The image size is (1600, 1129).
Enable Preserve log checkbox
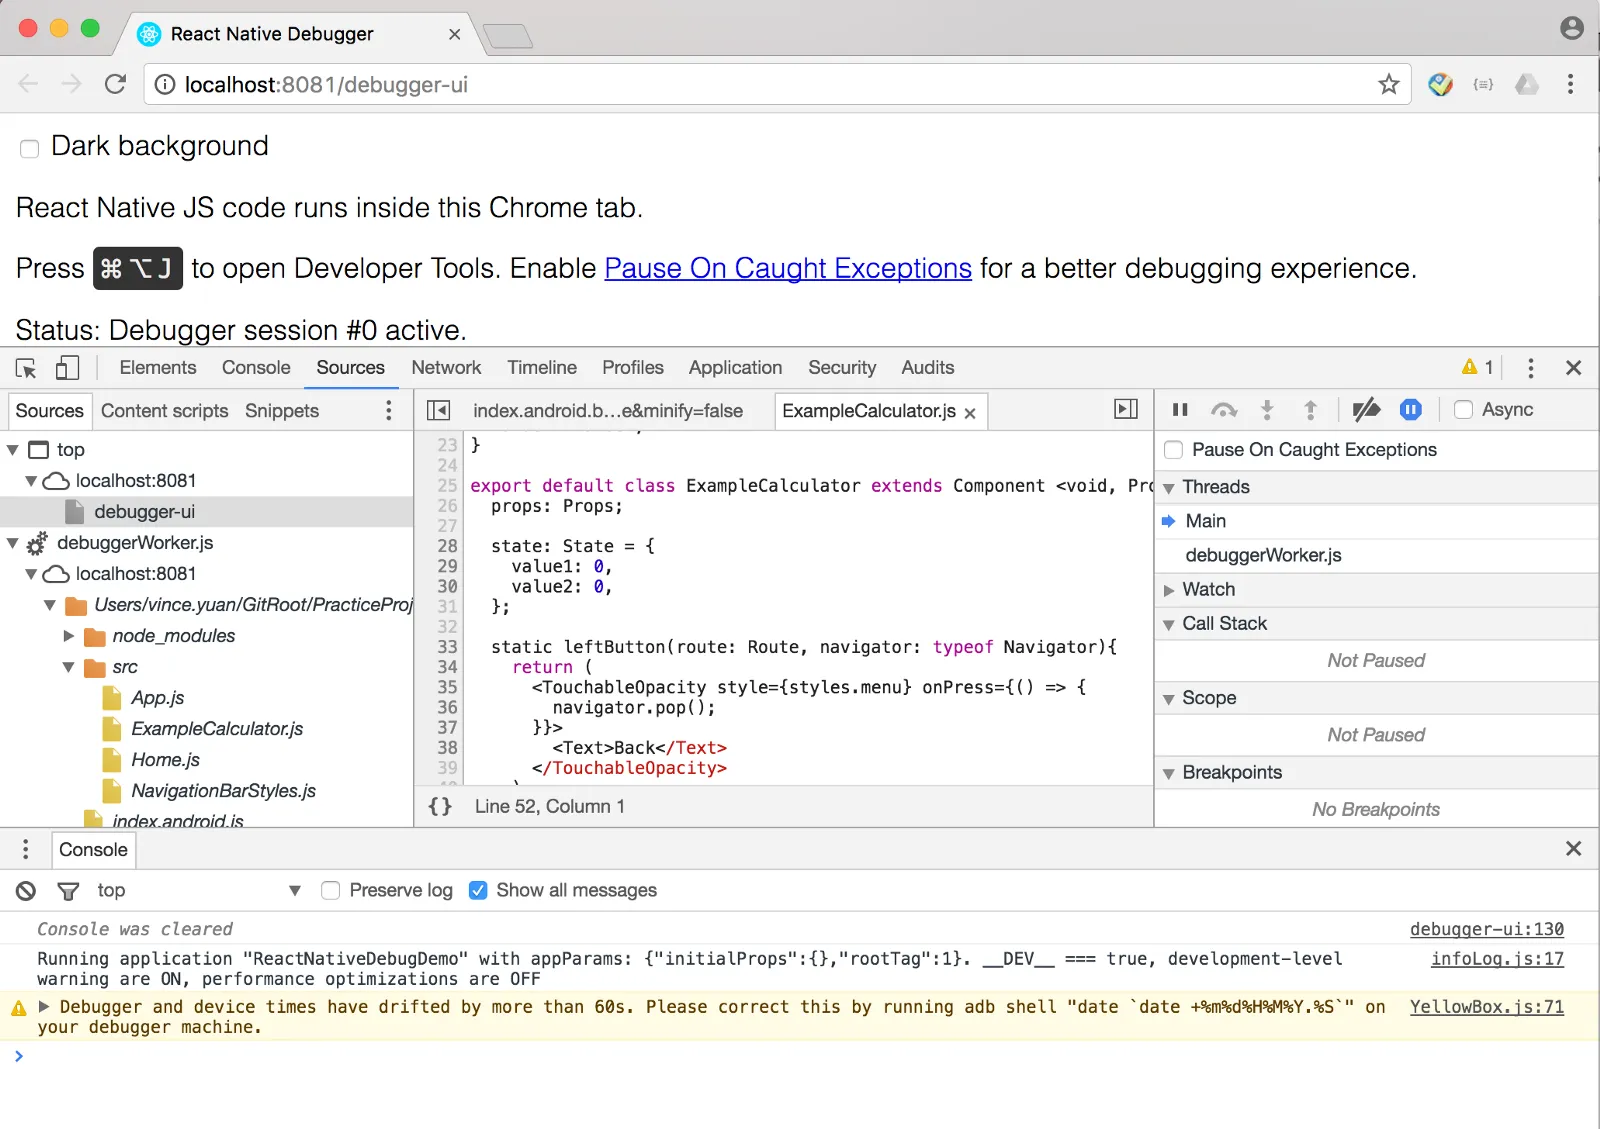pyautogui.click(x=331, y=890)
